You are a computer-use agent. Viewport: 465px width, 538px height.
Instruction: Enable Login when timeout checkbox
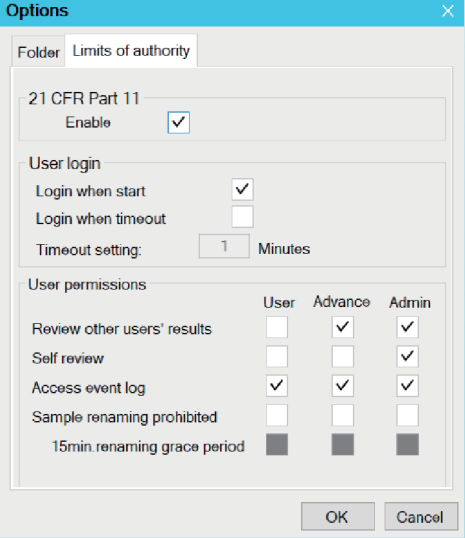click(242, 217)
